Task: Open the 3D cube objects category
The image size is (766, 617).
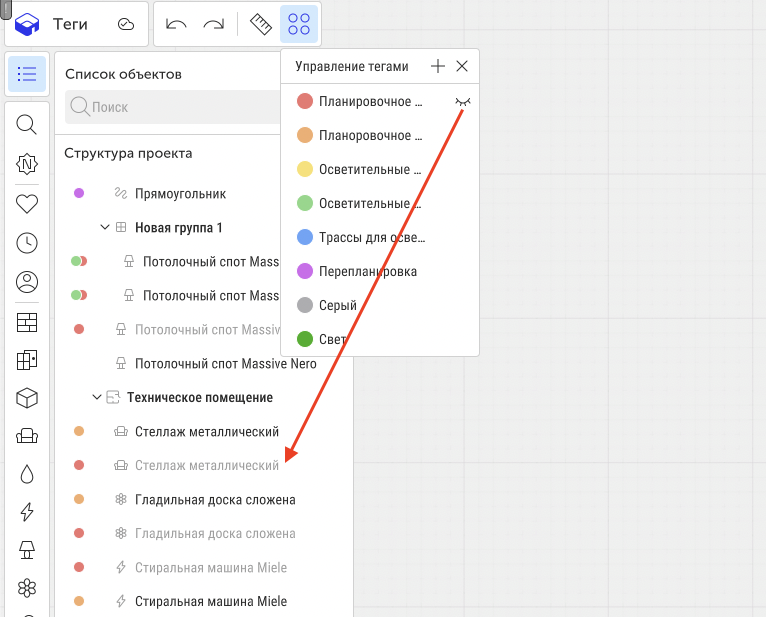Action: click(27, 398)
